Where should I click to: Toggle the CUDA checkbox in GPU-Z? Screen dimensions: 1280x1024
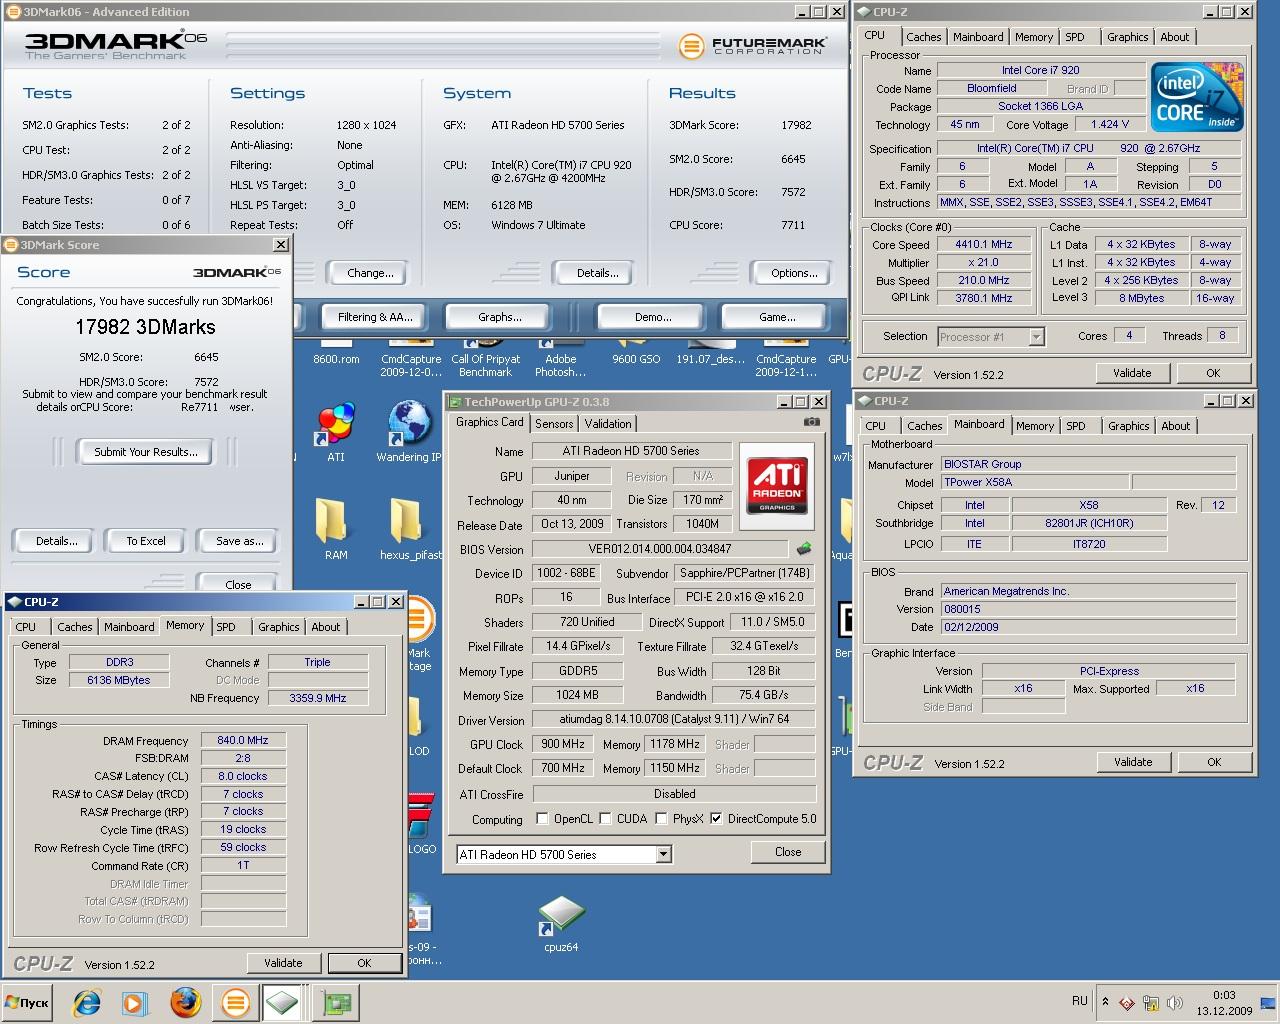coord(605,819)
